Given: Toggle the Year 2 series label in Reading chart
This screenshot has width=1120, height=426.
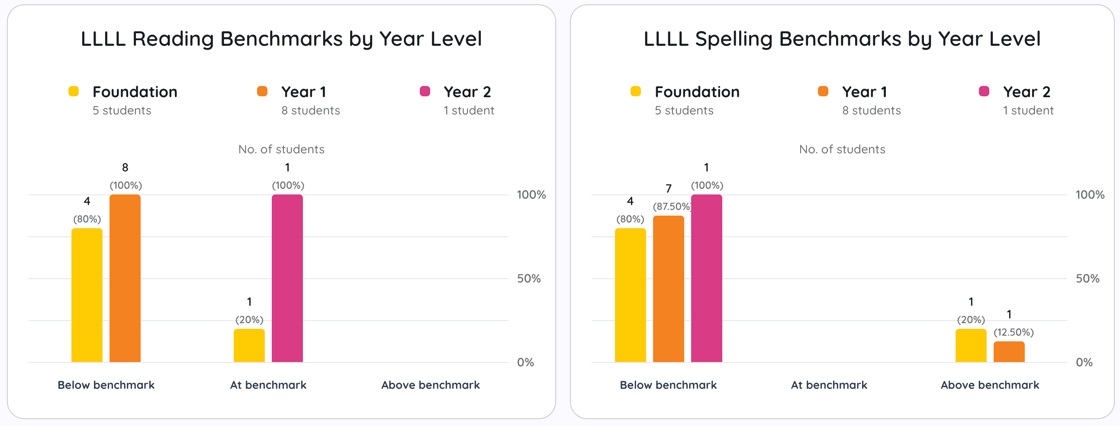Looking at the screenshot, I should click(x=467, y=92).
